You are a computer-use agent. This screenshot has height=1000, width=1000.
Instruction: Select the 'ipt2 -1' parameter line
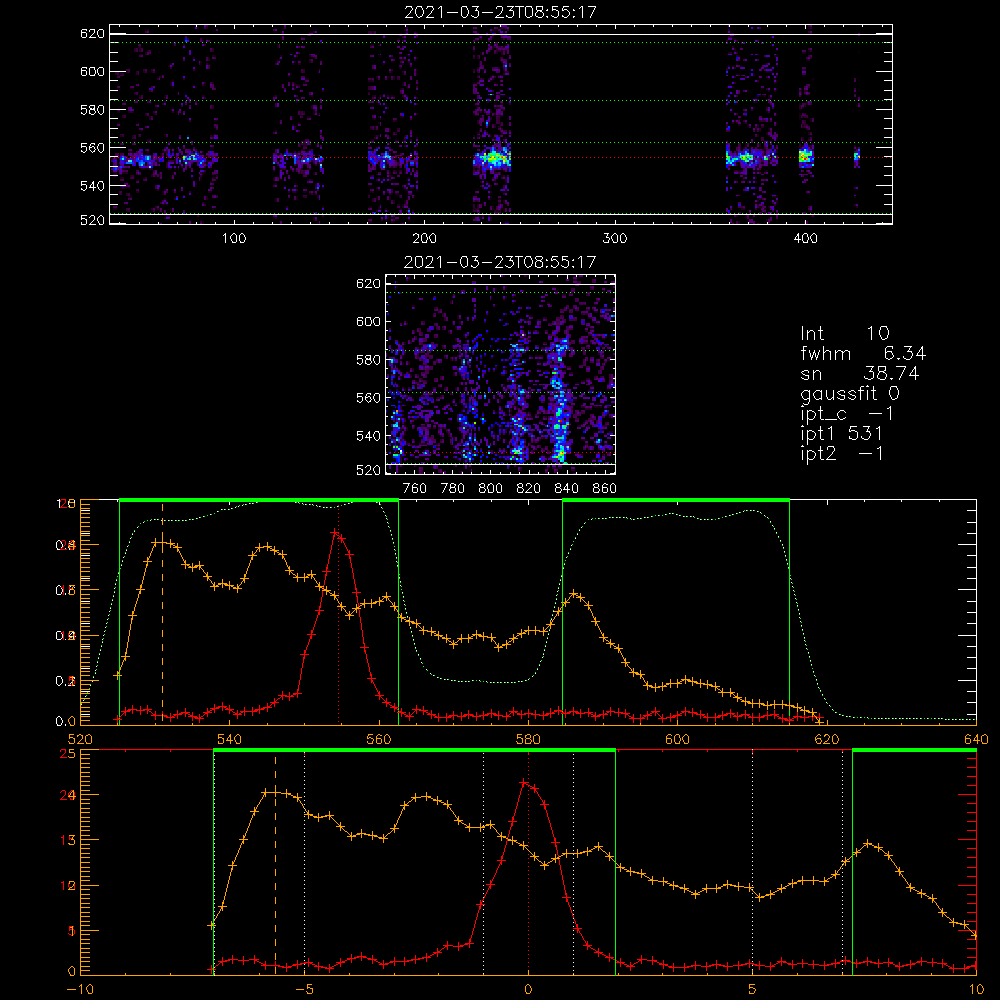point(841,453)
